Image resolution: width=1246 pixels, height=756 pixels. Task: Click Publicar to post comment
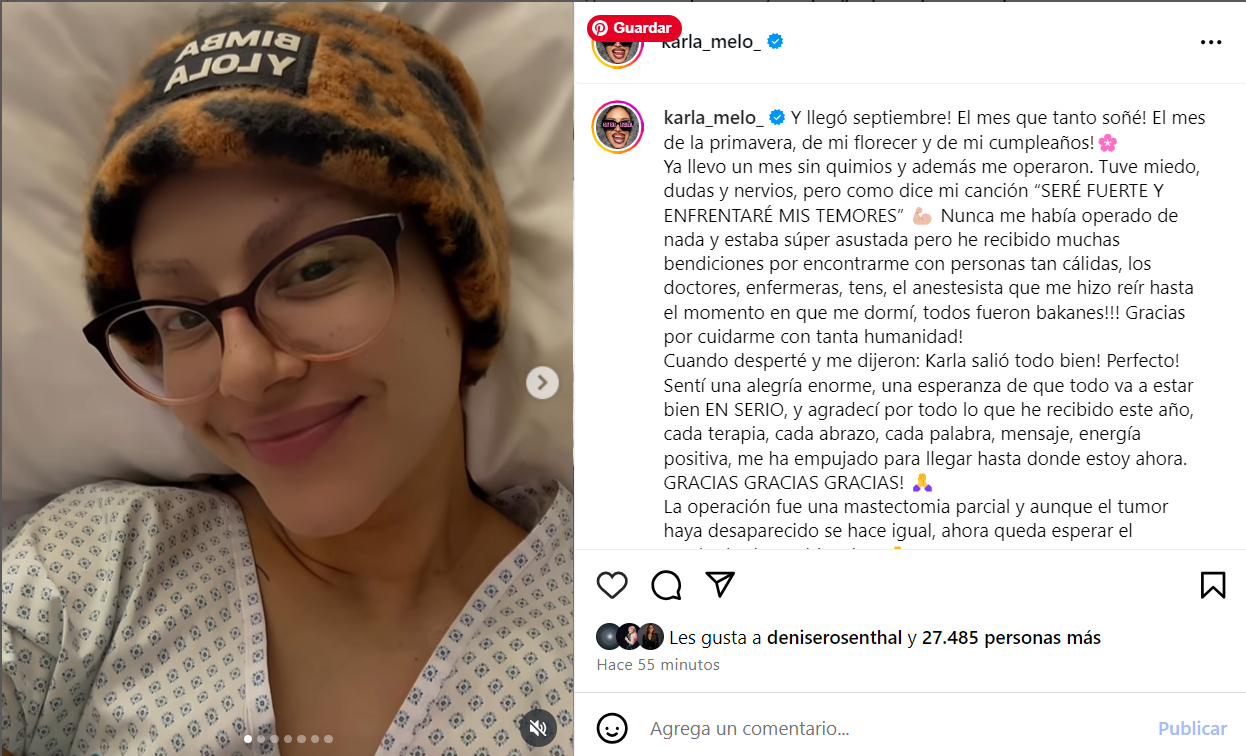pyautogui.click(x=1192, y=729)
